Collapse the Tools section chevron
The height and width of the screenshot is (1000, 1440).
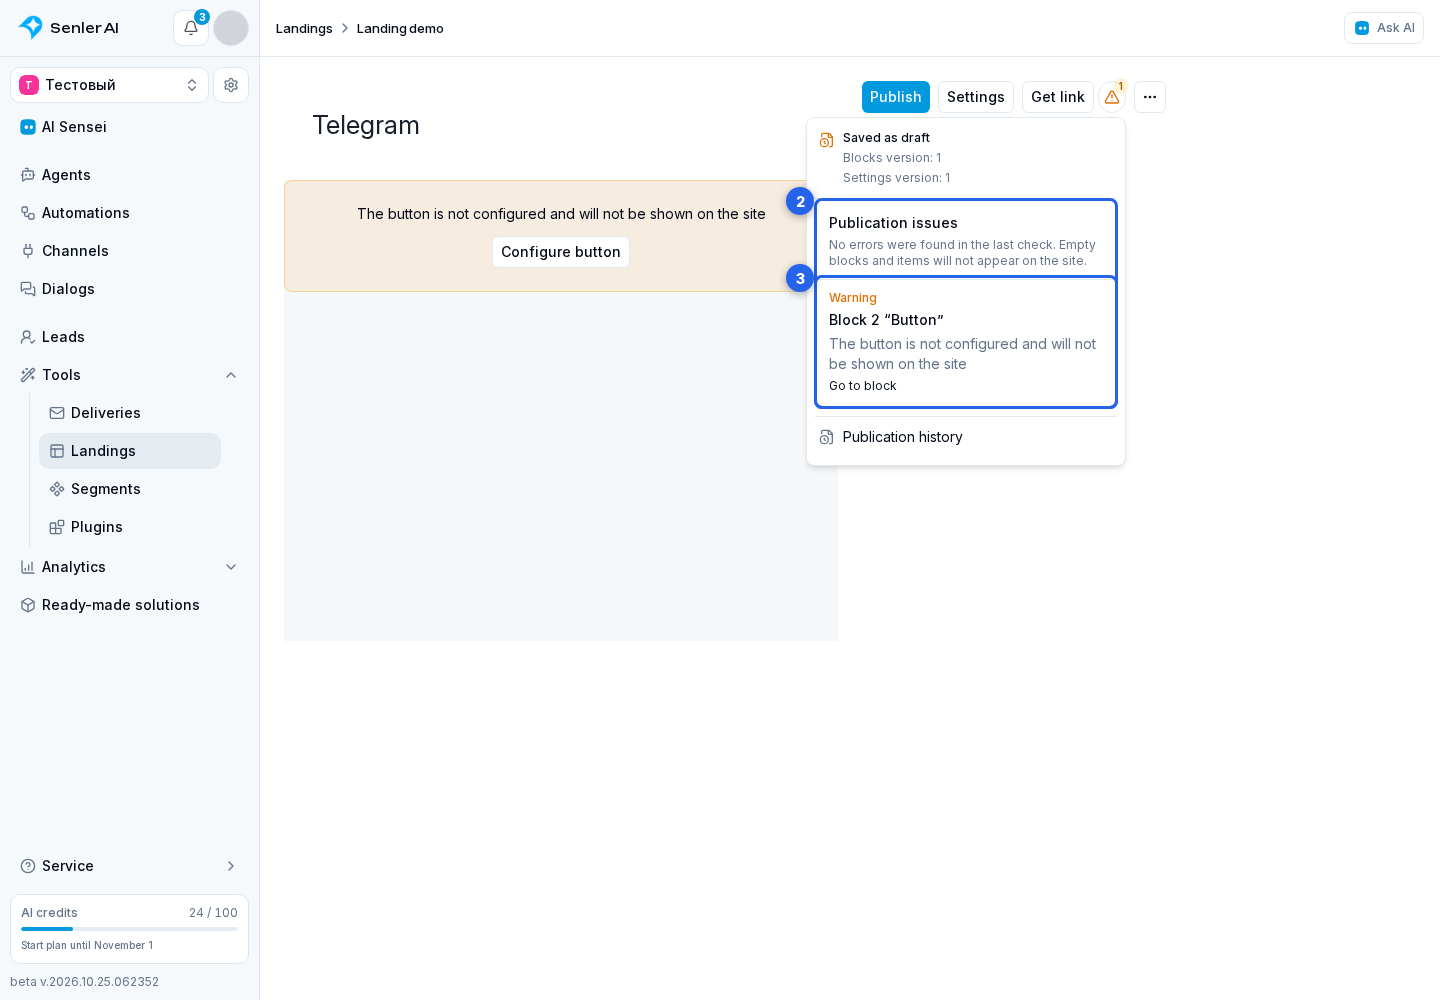231,375
